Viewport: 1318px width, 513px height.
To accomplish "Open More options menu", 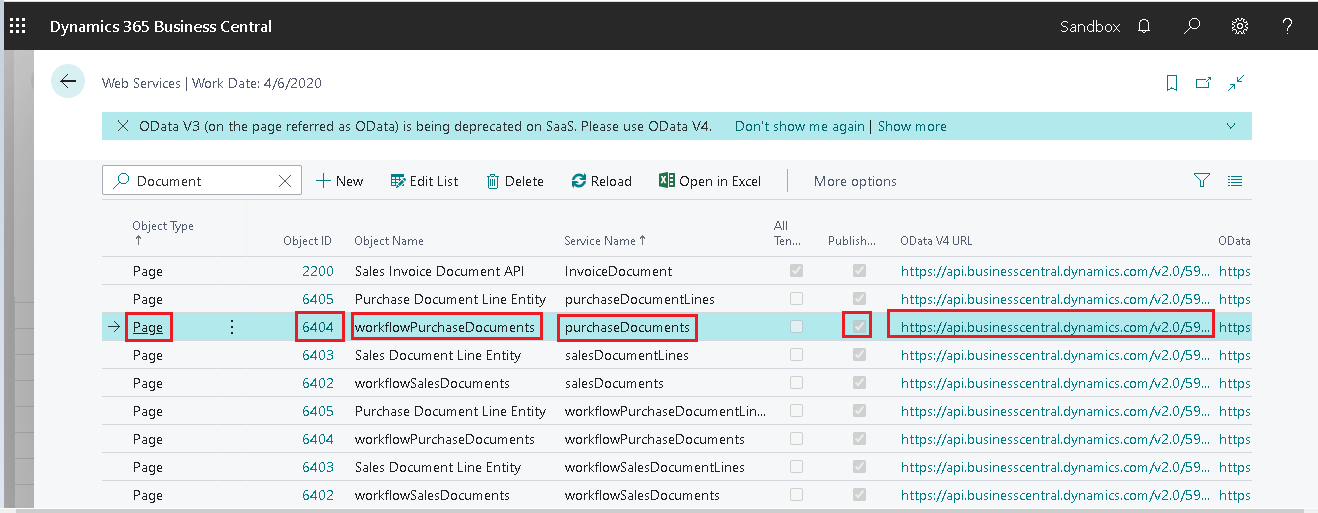I will [x=855, y=181].
